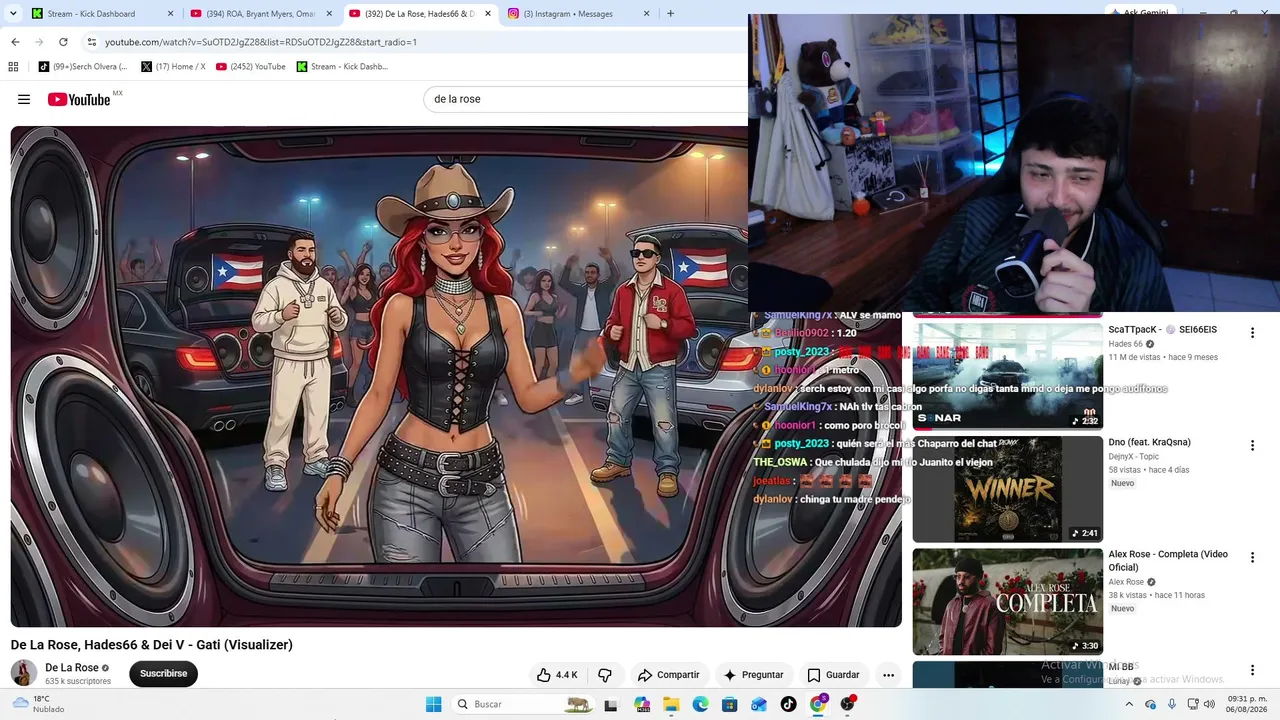The width and height of the screenshot is (1280, 720).
Task: Open weather widget showing 18°C Nublado
Action: tap(40, 704)
